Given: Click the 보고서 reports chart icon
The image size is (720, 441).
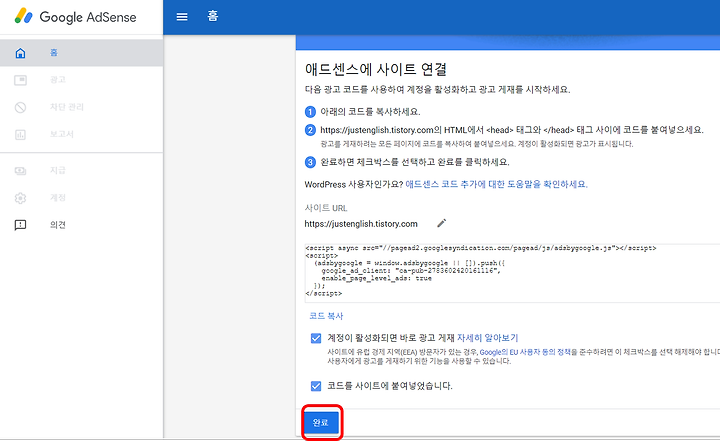Looking at the screenshot, I should (20, 135).
